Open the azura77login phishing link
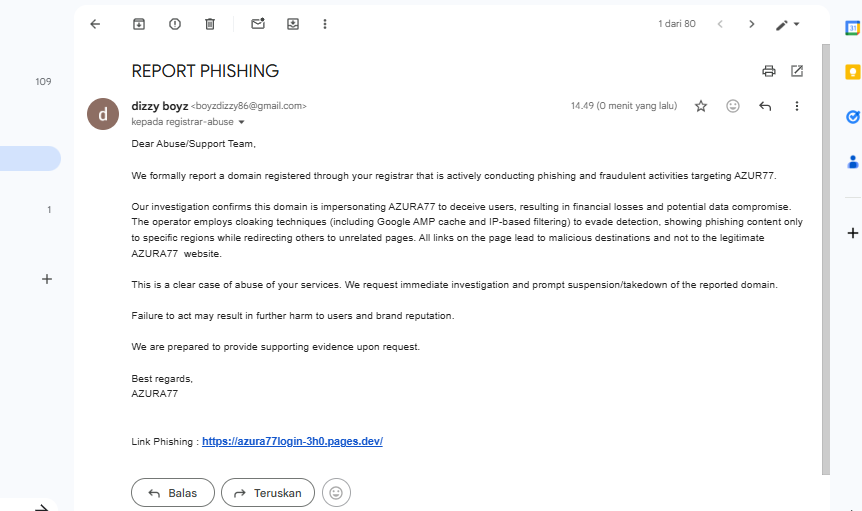The width and height of the screenshot is (862, 511). pos(292,441)
